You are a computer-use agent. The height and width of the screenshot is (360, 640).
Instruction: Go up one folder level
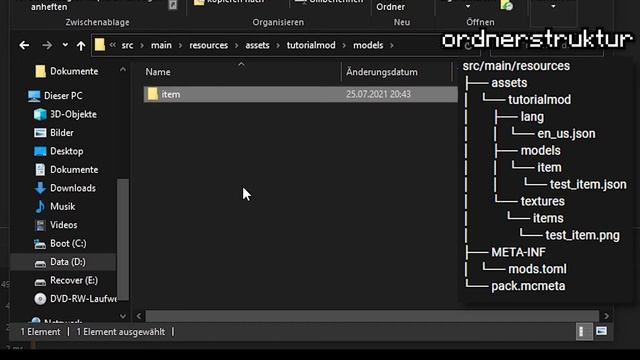pyautogui.click(x=81, y=46)
